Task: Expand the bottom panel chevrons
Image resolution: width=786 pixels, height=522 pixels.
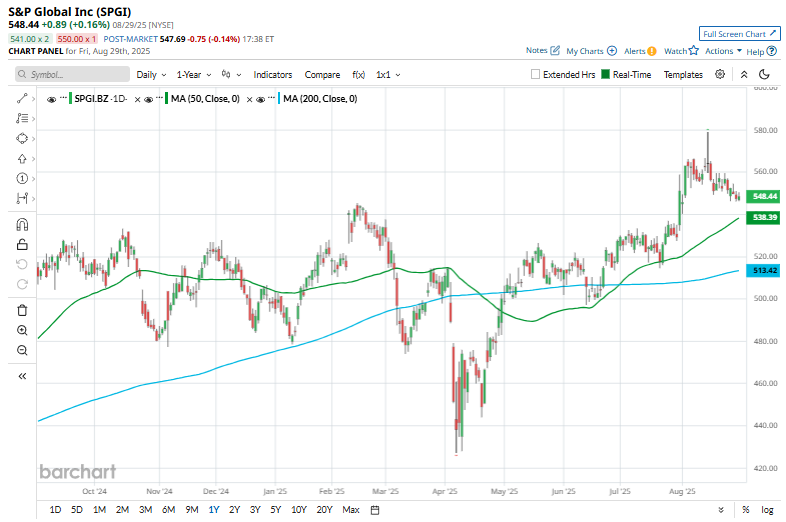Action: tap(721, 510)
